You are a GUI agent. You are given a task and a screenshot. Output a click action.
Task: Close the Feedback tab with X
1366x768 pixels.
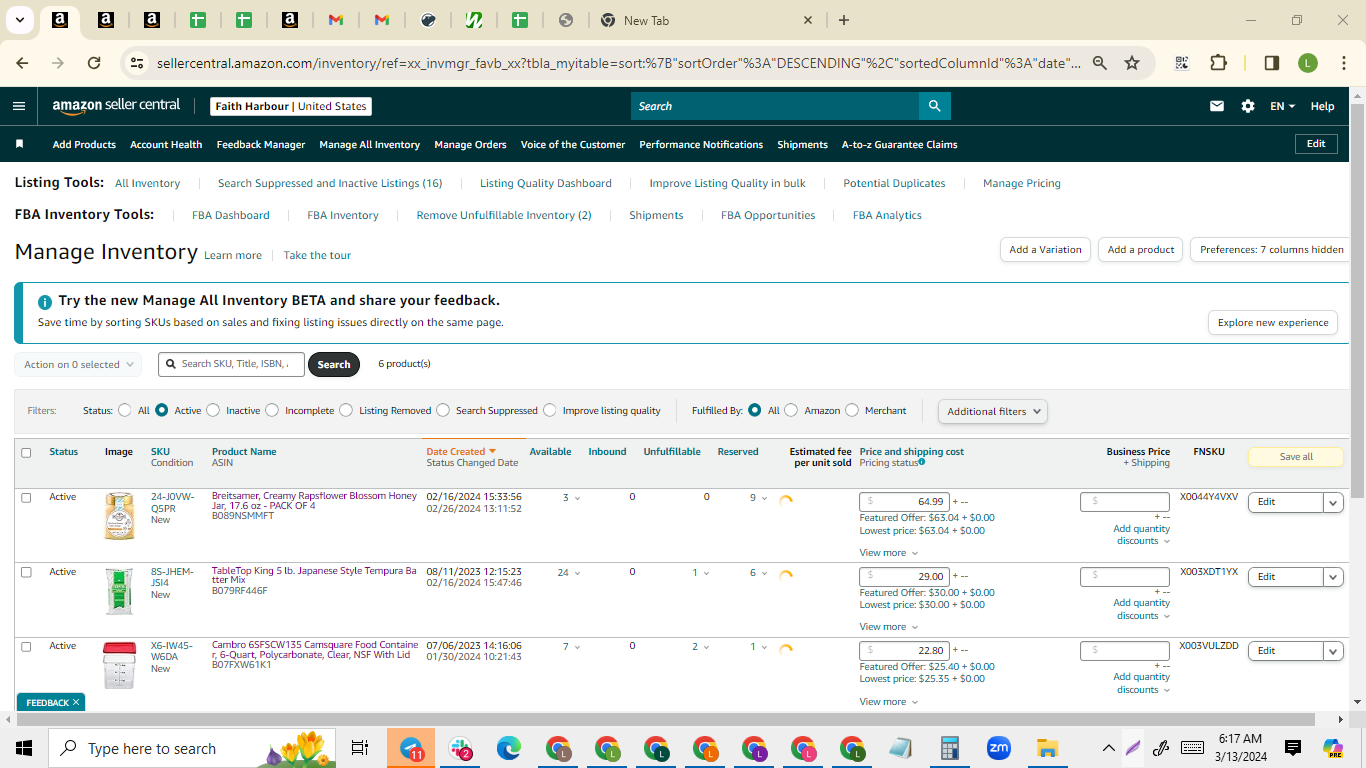coord(76,702)
